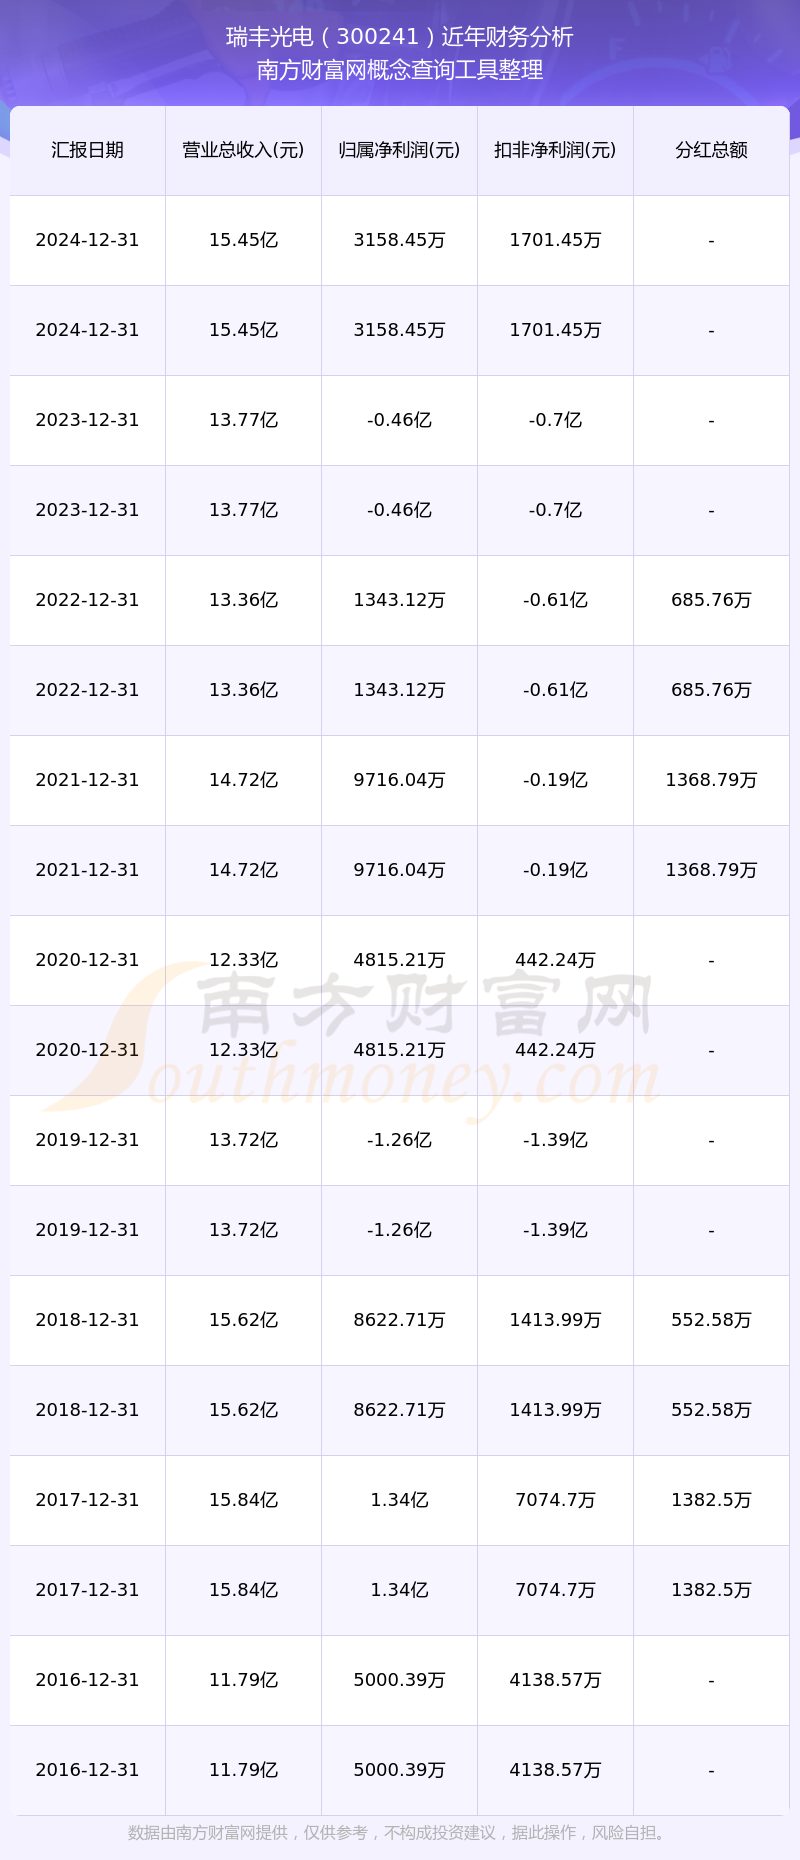Click the first 3158.45万 net profit value
The width and height of the screenshot is (800, 1860).
tap(399, 240)
